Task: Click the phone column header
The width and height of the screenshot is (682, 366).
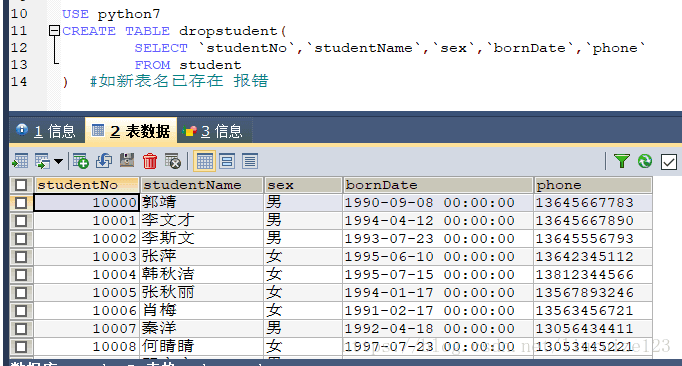Action: pos(593,185)
